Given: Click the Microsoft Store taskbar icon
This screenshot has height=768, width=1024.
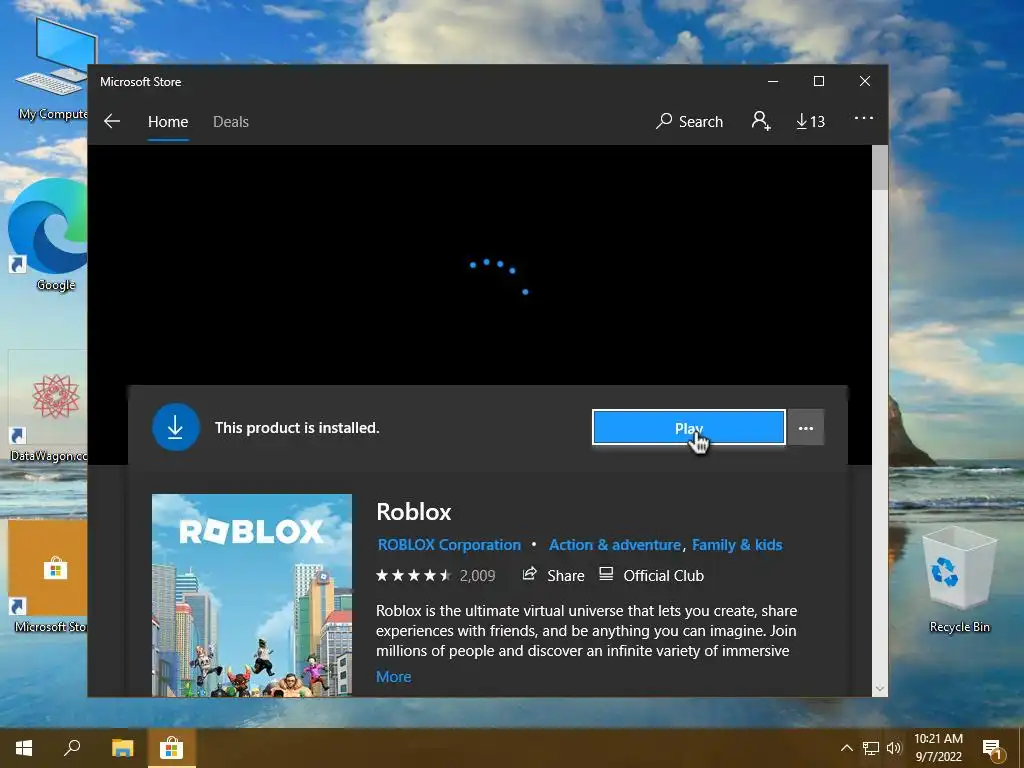Looking at the screenshot, I should pyautogui.click(x=171, y=748).
